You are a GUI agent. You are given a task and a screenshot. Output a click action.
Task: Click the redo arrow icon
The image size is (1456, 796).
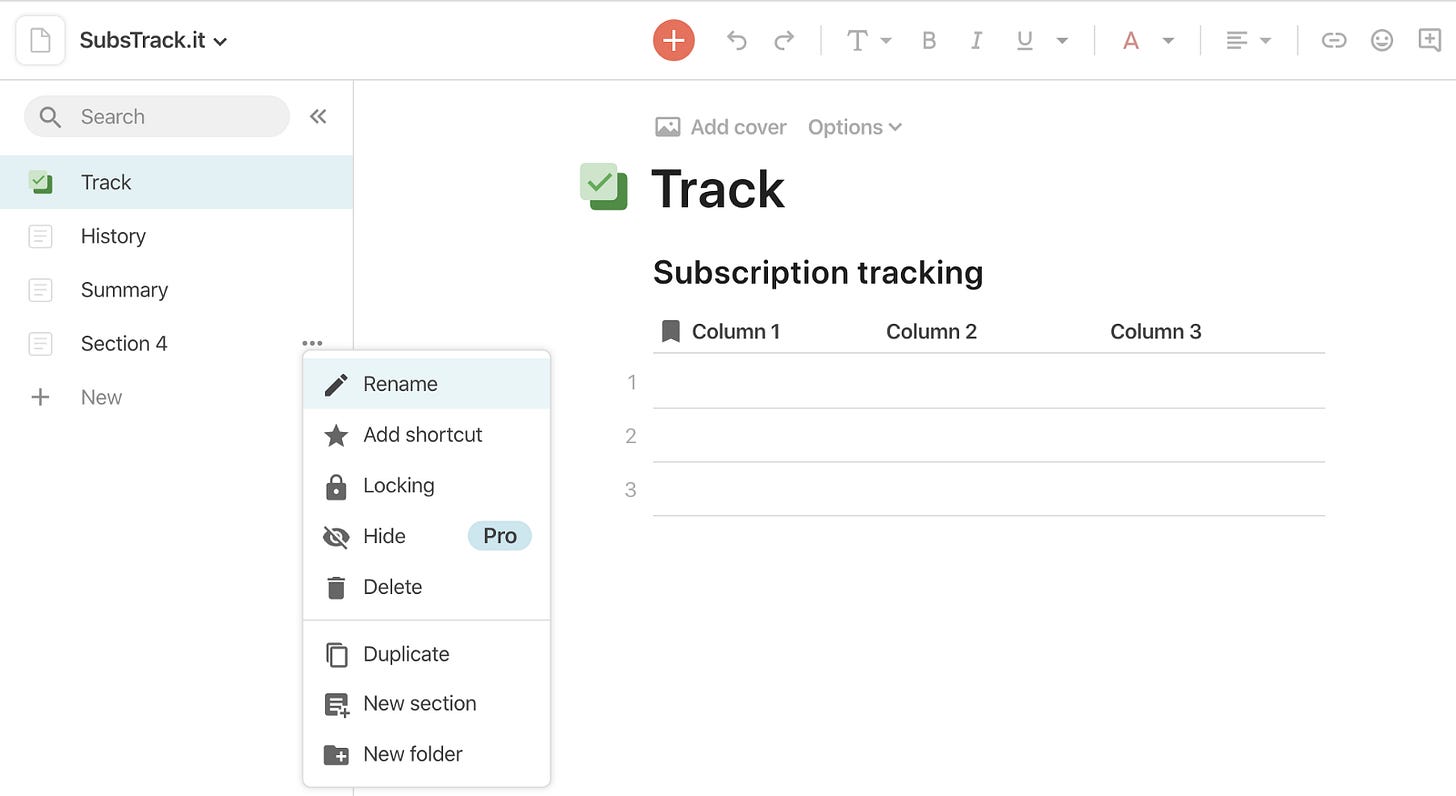coord(785,40)
